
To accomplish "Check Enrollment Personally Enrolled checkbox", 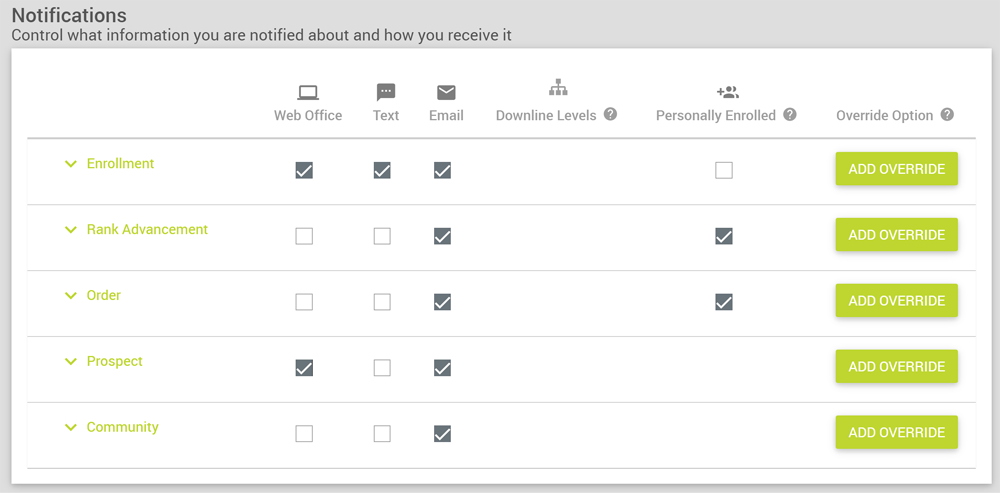I will click(x=724, y=170).
